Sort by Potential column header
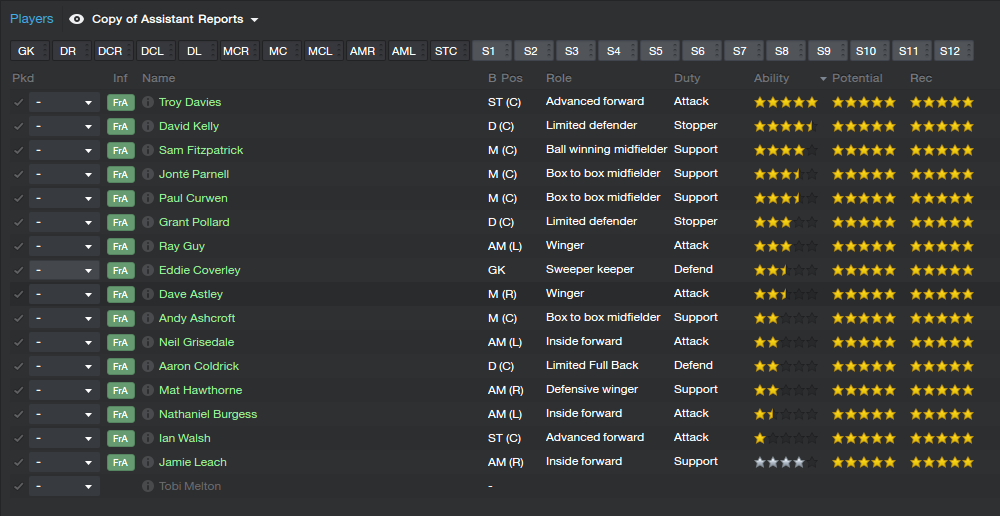Viewport: 1000px width, 516px height. [857, 78]
